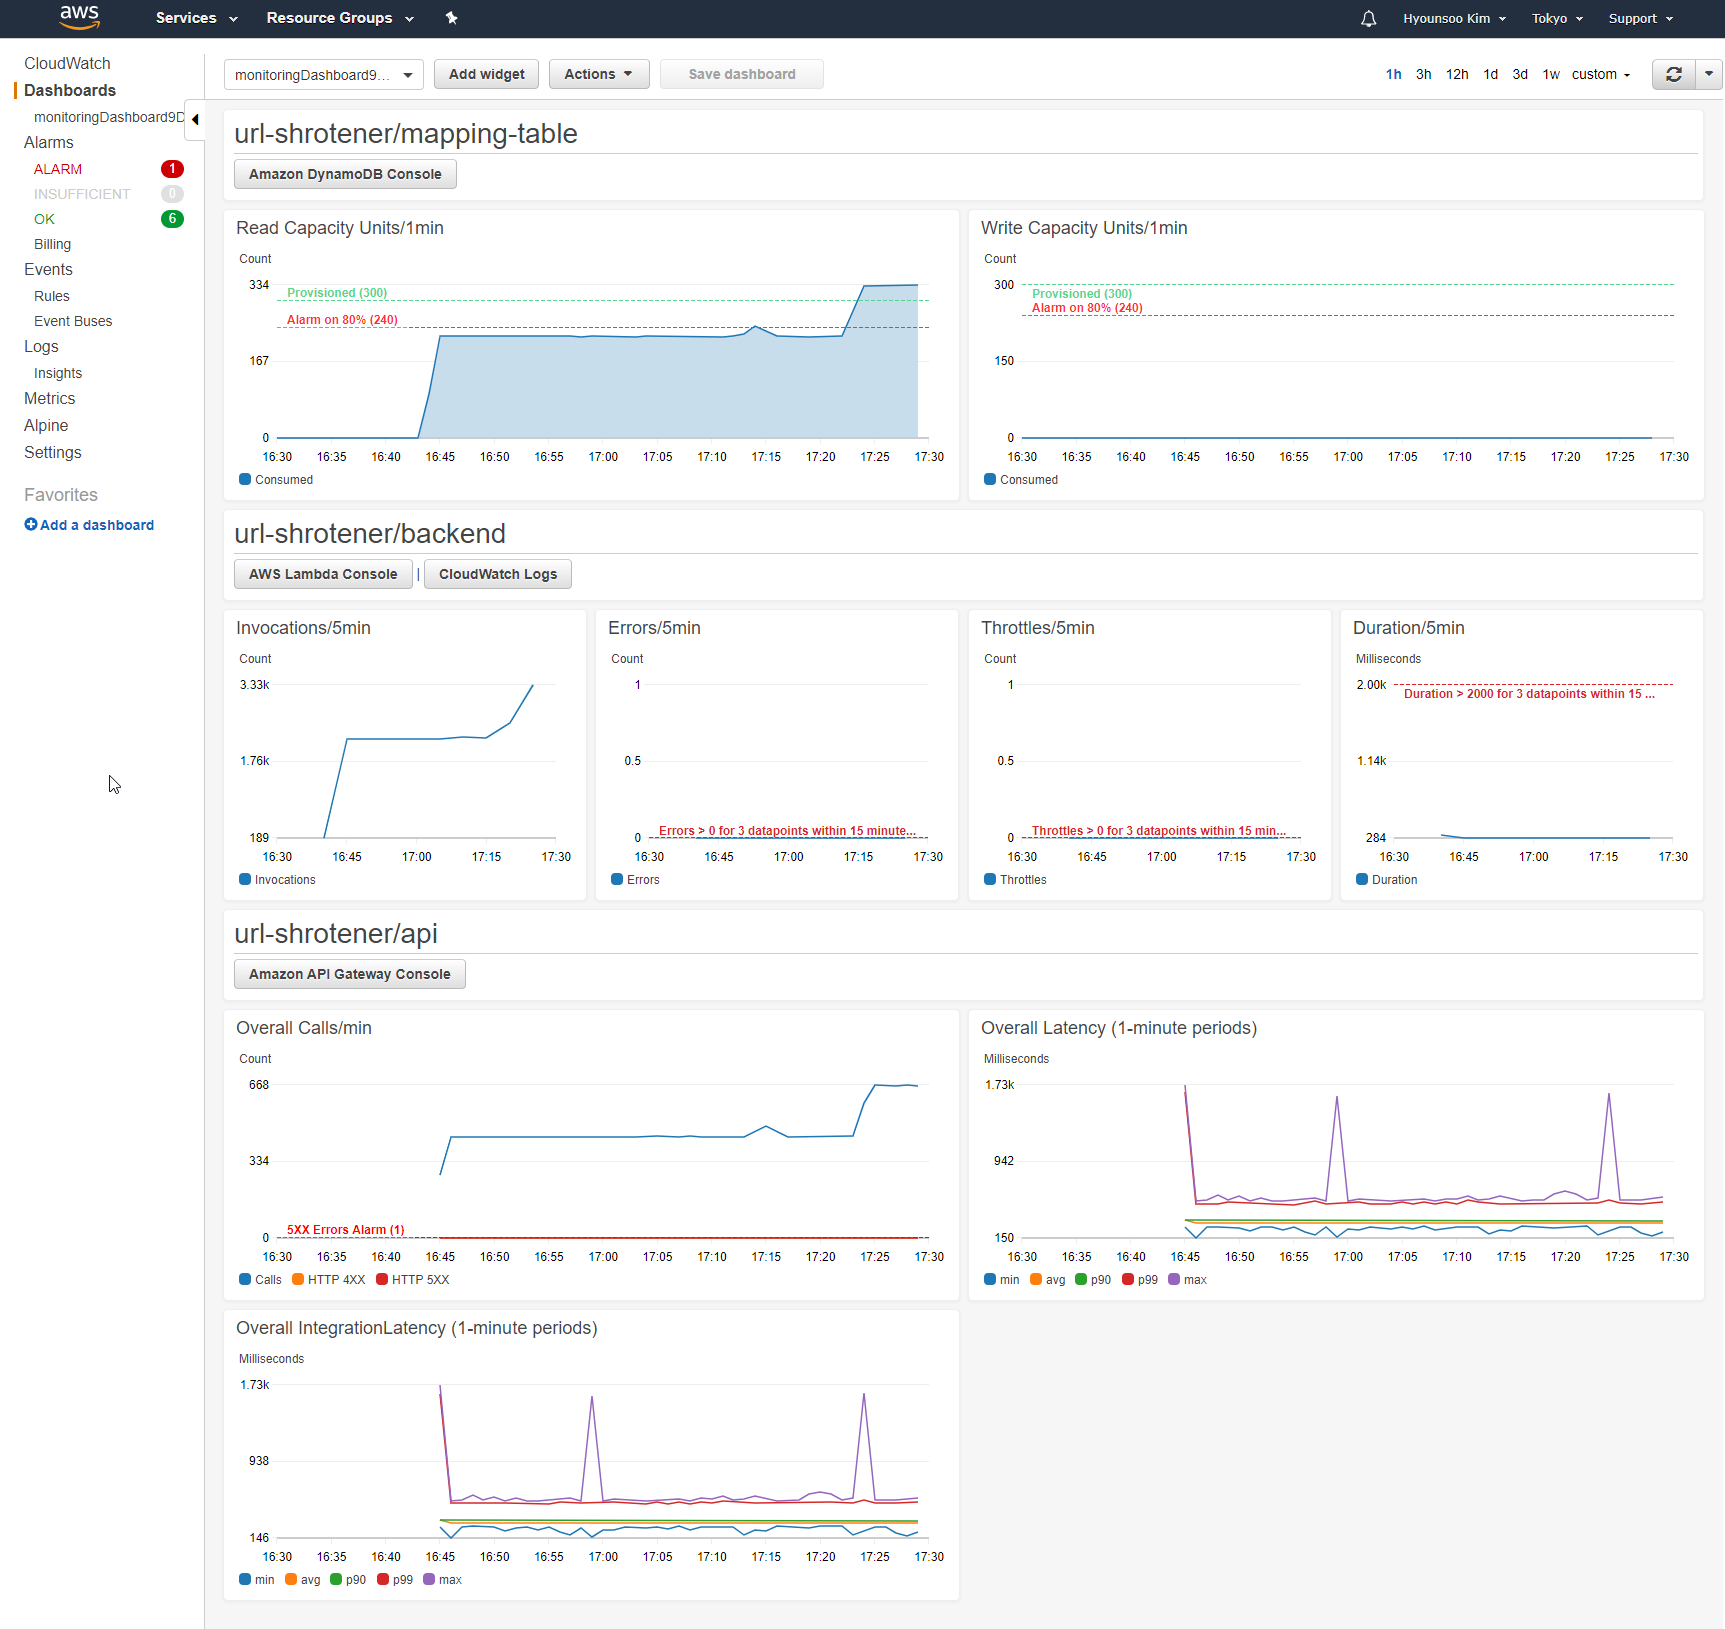Screen dimensions: 1725x1629
Task: Toggle max legend in Overall Latency chart
Action: [x=1187, y=1280]
